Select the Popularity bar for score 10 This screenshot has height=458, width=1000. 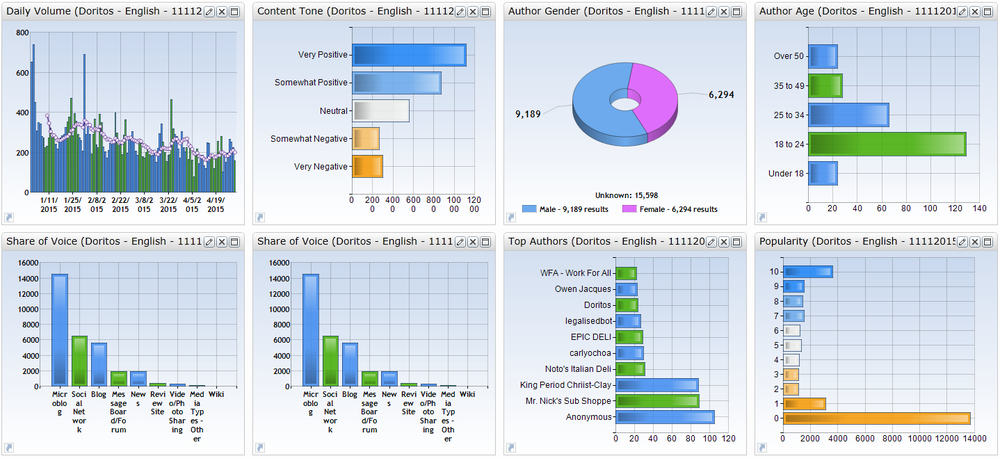(808, 272)
